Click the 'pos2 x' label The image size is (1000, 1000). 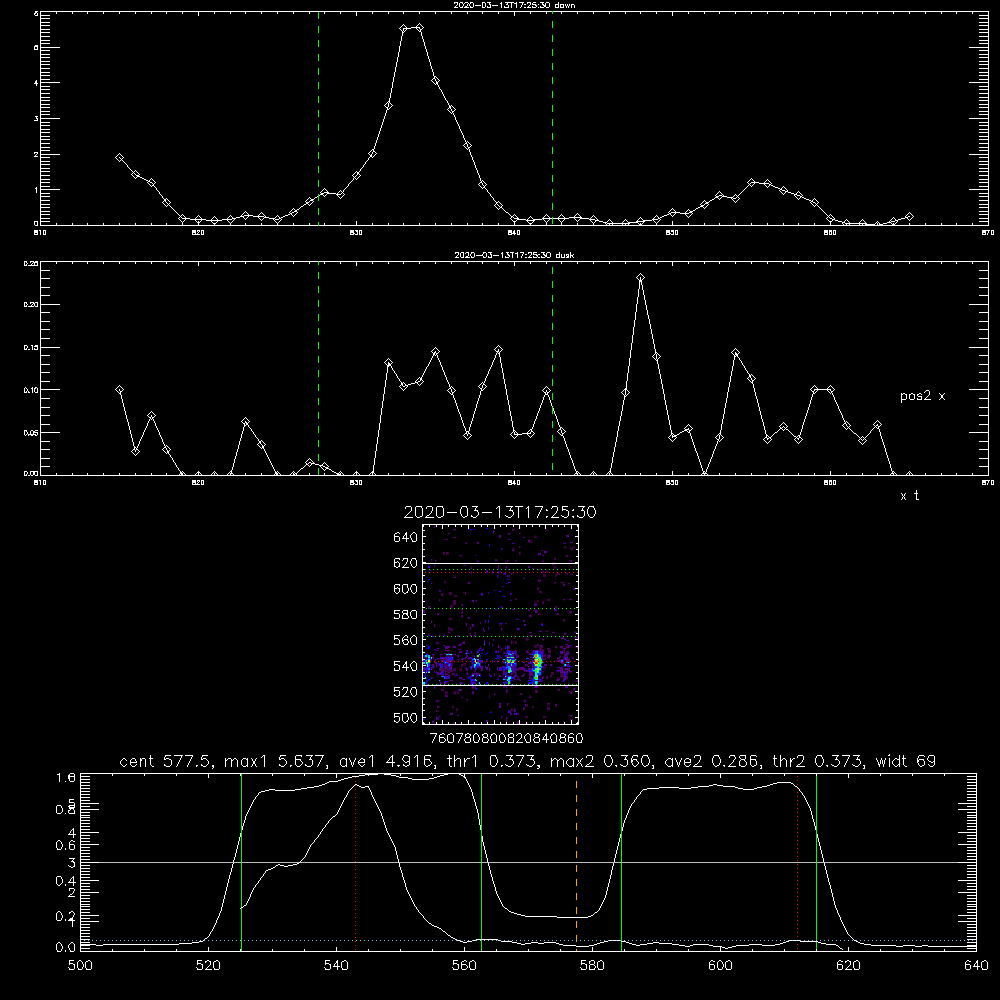coord(922,396)
